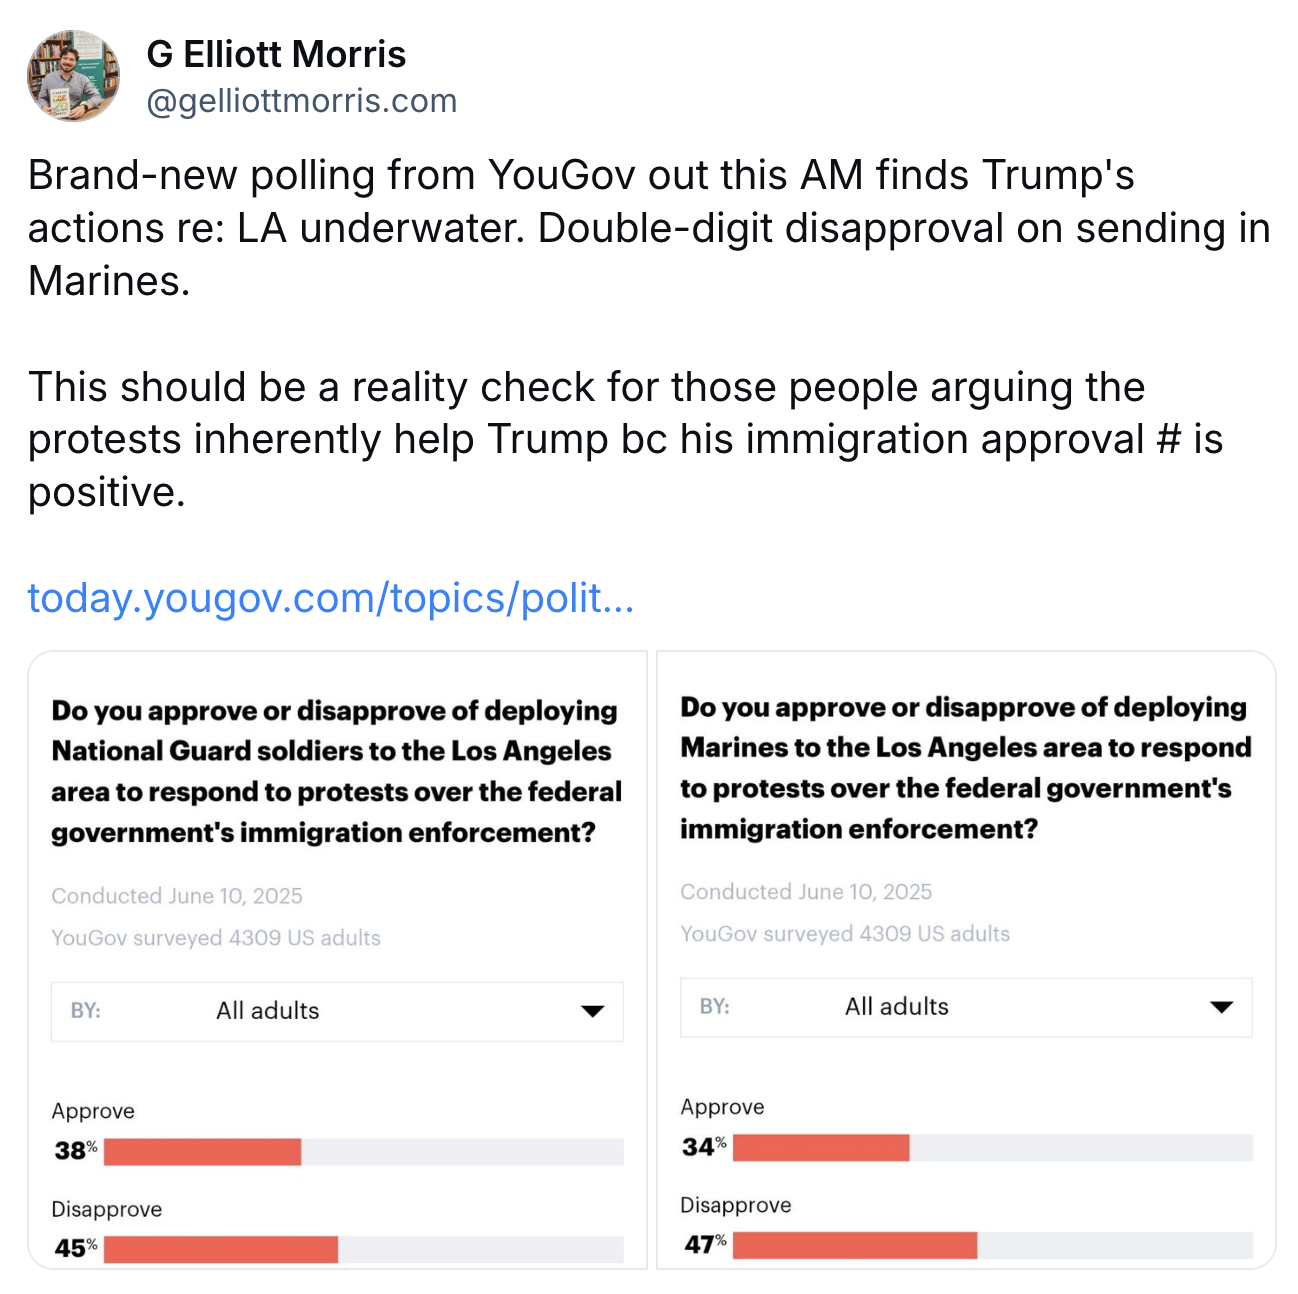This screenshot has width=1298, height=1294.
Task: Expand the National Guard poll's All adults dropdown
Action: (x=337, y=1011)
